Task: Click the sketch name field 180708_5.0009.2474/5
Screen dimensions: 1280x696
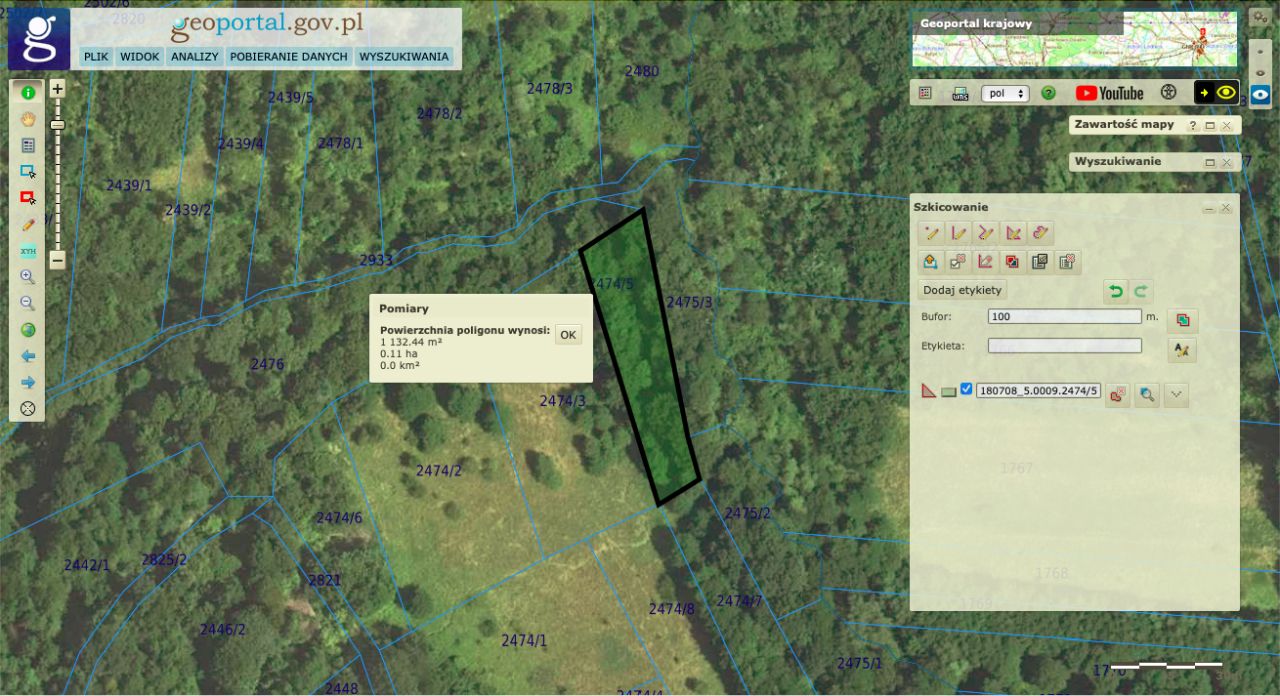Action: coord(1038,391)
